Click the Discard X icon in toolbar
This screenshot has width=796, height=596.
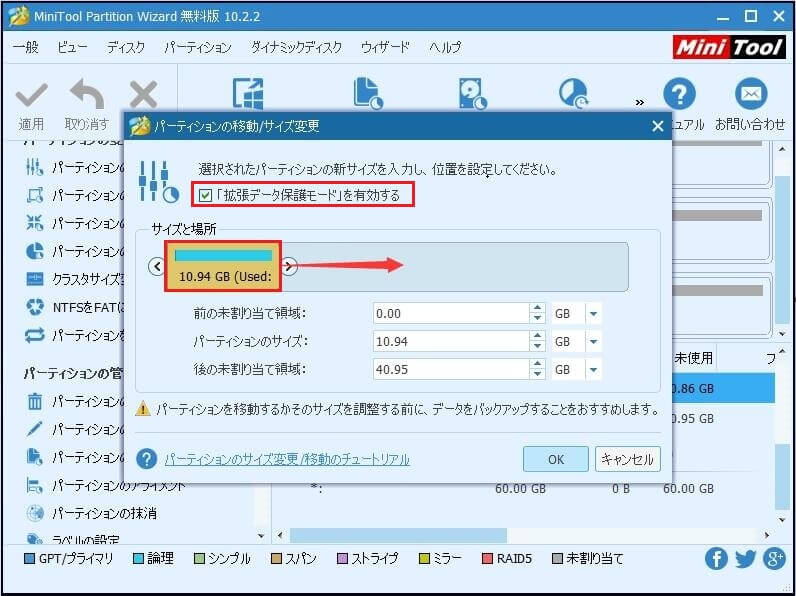coord(143,95)
